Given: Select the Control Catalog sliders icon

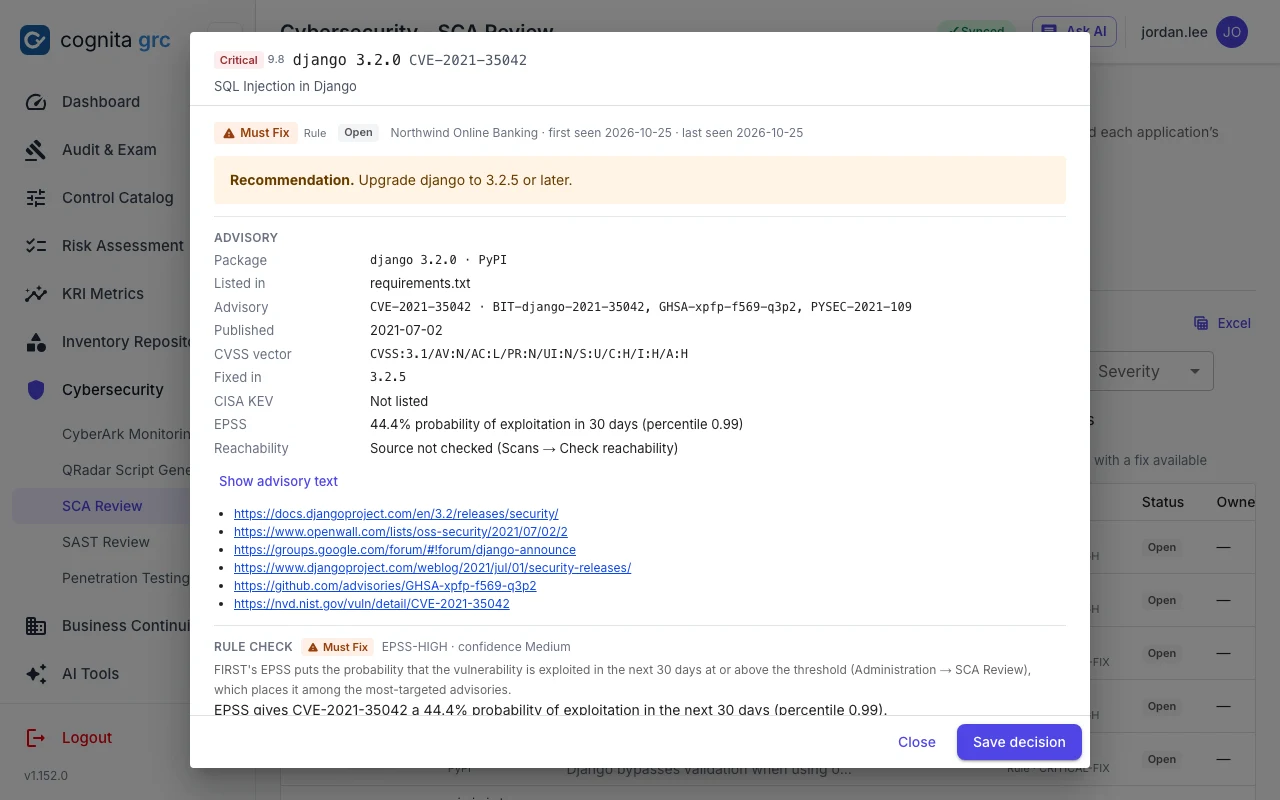Looking at the screenshot, I should point(36,198).
